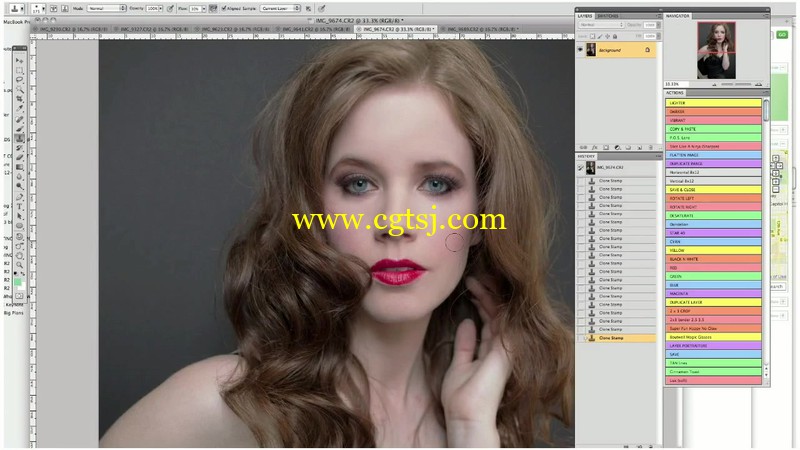Enable airbrush mode icon next to Flow
Screen dimensions: 800x450
pyautogui.click(x=213, y=8)
